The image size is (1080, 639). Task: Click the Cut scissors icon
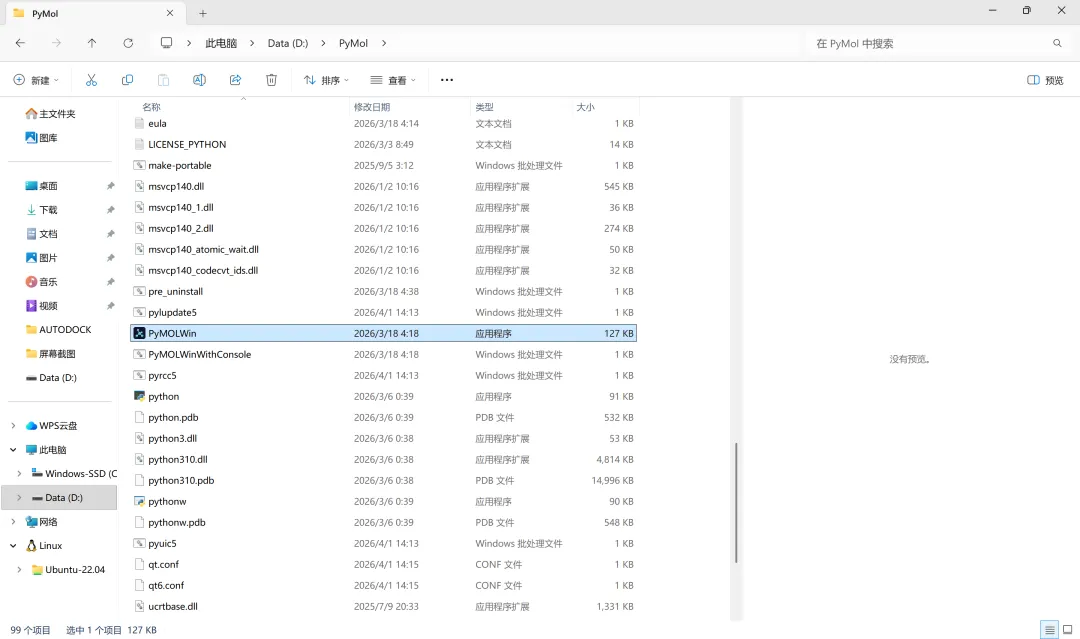(x=91, y=80)
